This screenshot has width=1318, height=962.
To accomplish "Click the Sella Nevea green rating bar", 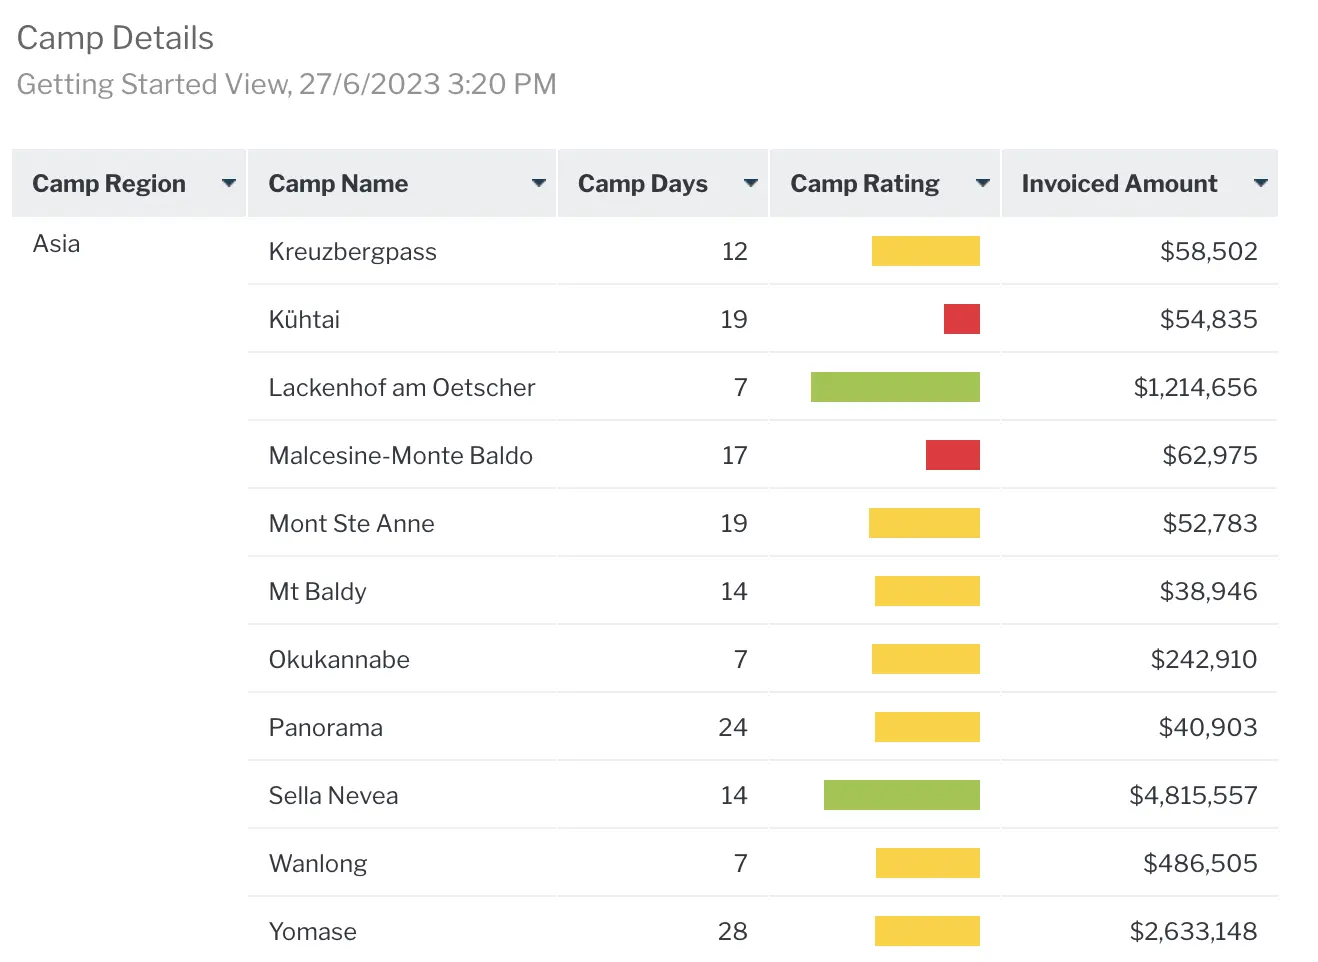I will click(901, 795).
